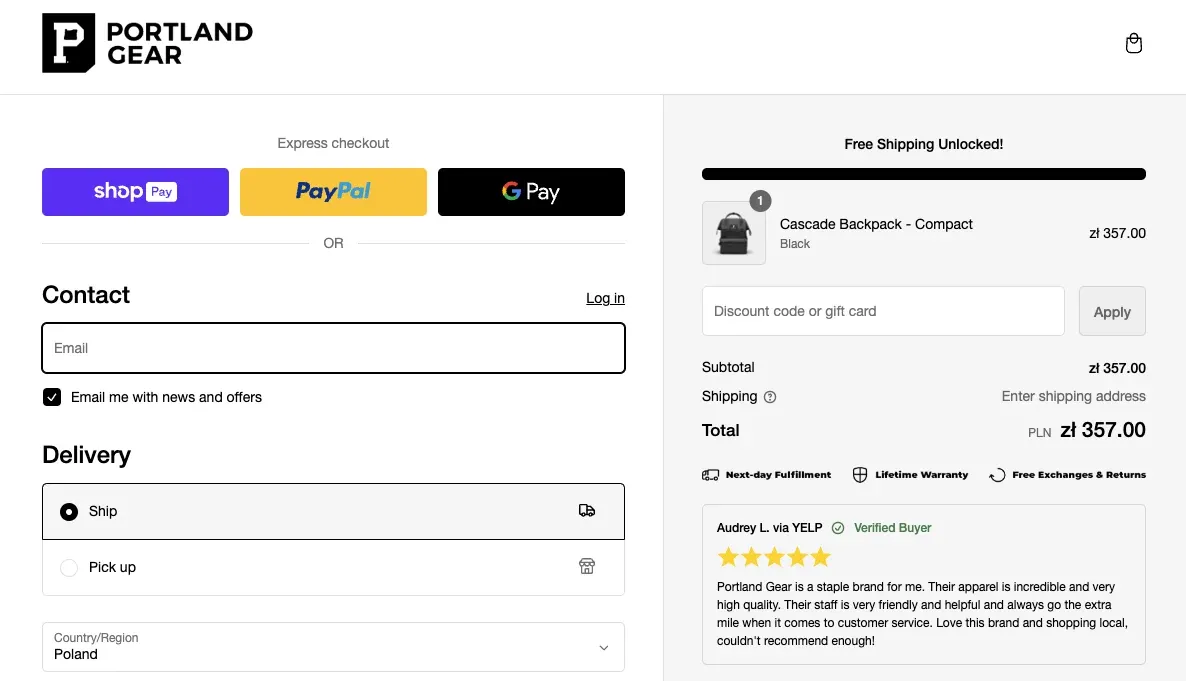Uncheck Email me with news and offers
This screenshot has height=681, width=1186.
[x=51, y=397]
